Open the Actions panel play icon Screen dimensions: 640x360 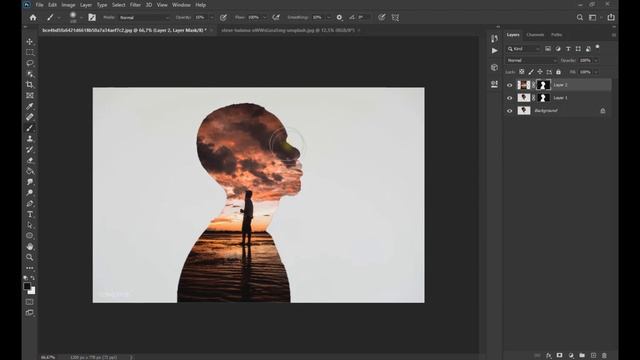495,51
